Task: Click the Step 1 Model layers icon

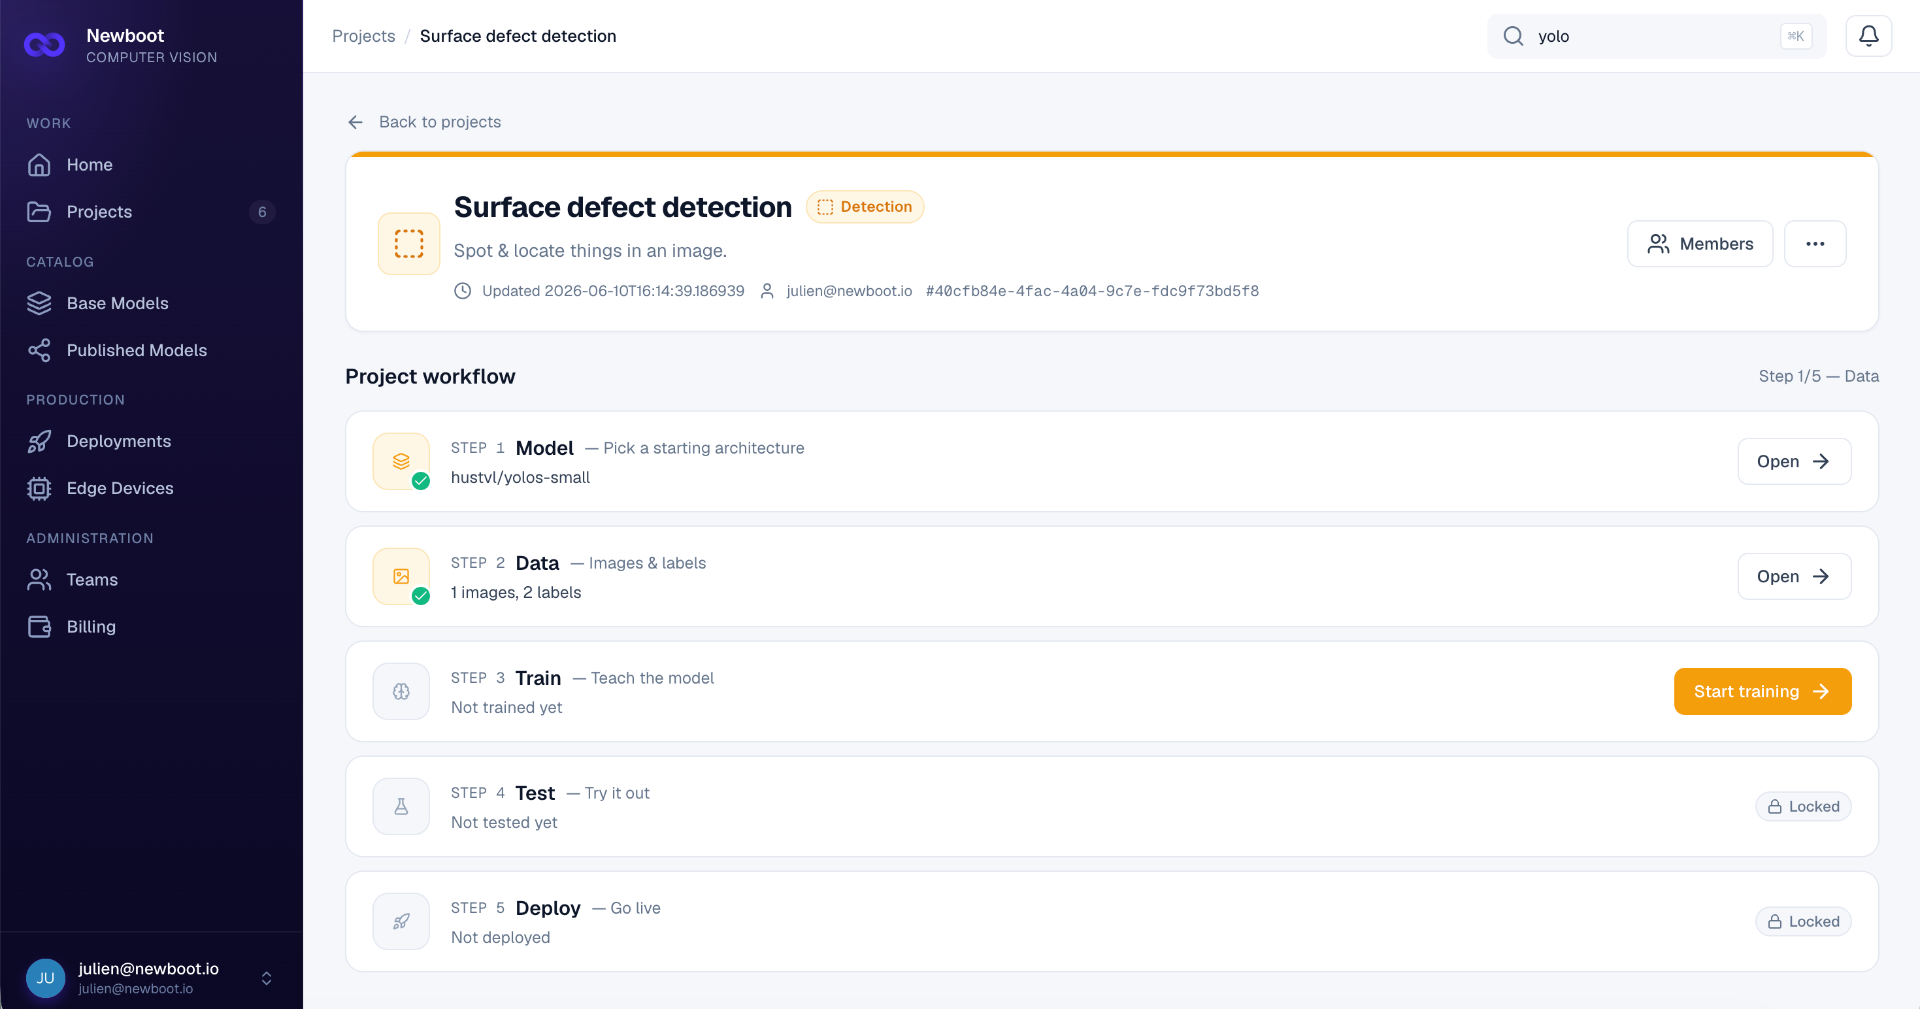Action: 401,461
